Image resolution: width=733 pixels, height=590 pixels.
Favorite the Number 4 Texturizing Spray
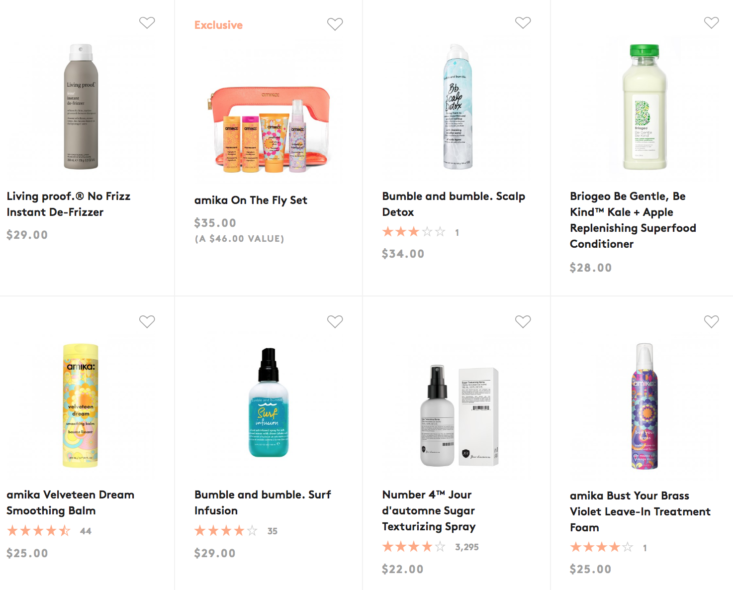click(x=523, y=322)
